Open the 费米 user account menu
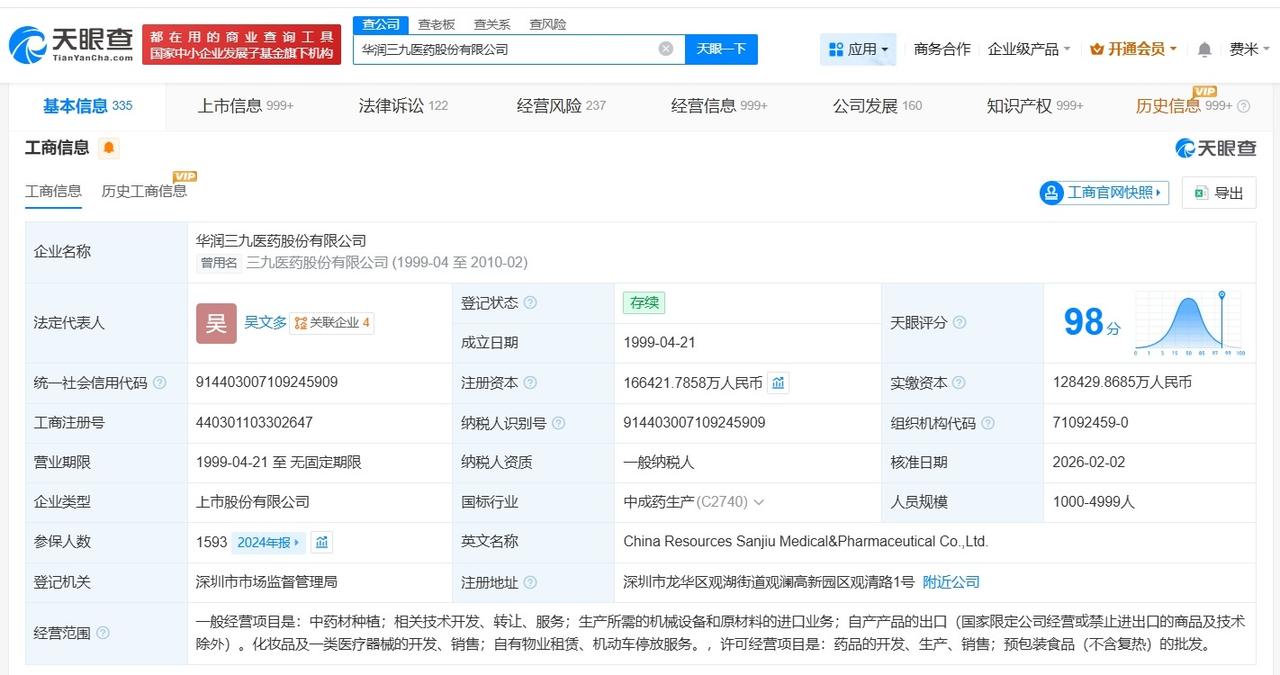 pyautogui.click(x=1250, y=49)
